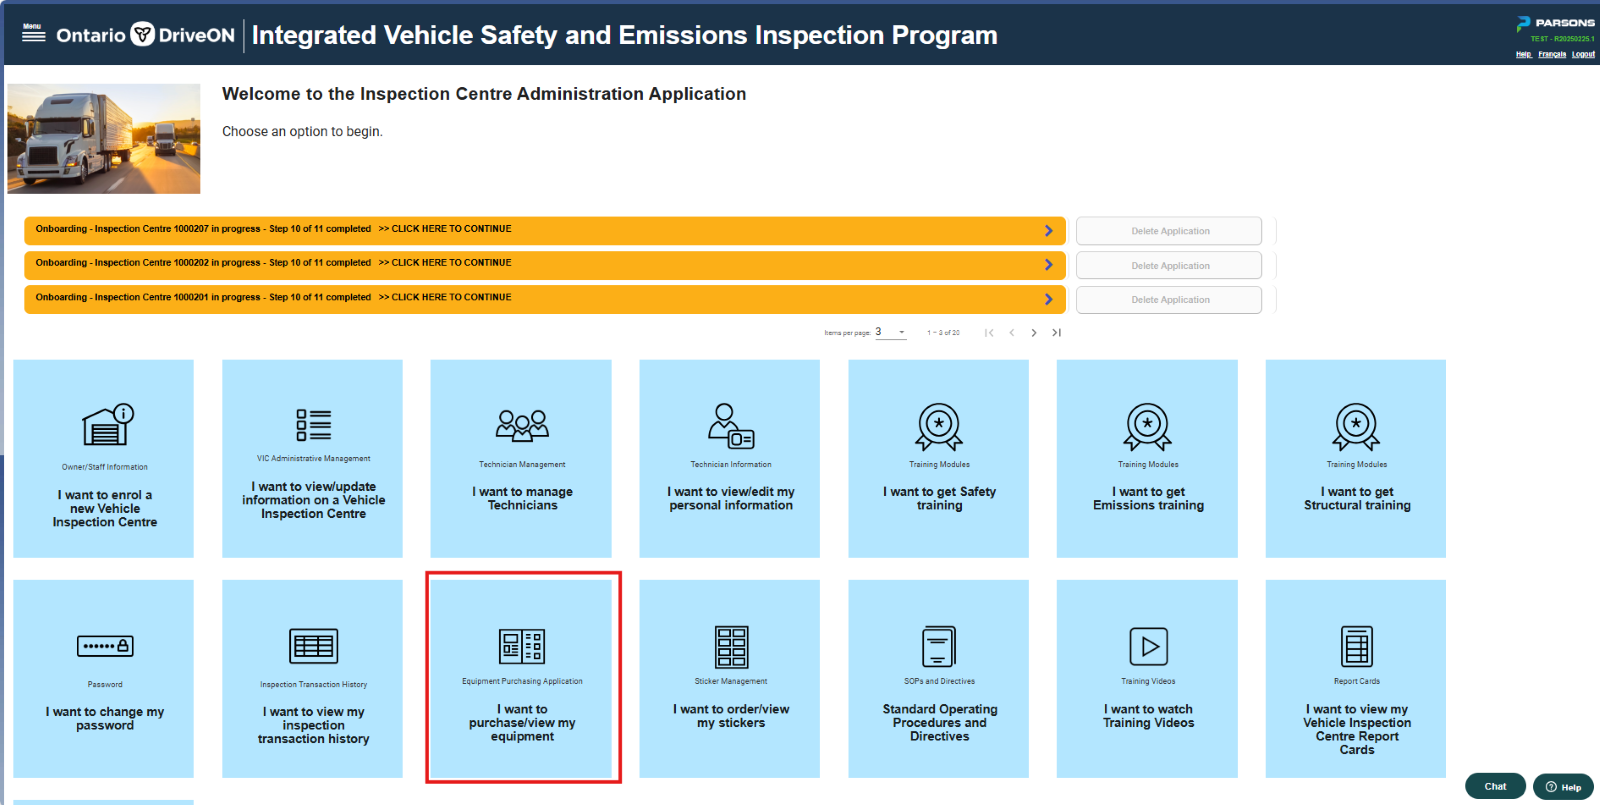Expand Inspection Centre 1000207 onboarding chevron

point(1048,230)
